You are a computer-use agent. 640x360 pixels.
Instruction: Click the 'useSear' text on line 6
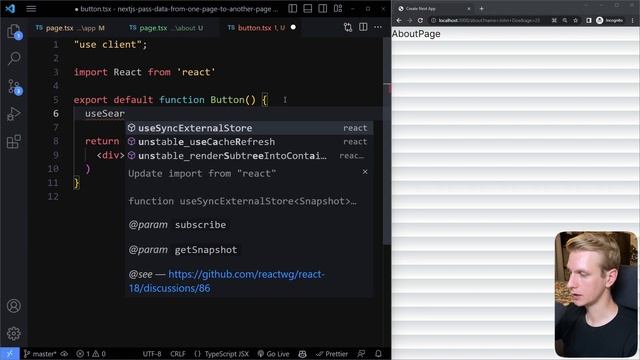(105, 113)
